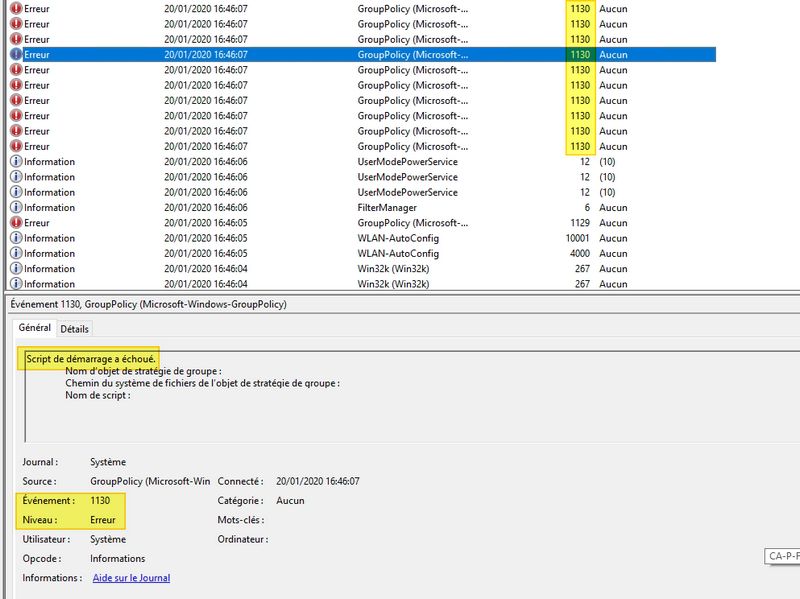The image size is (800, 599).
Task: Click the Niveau value 'Erreur'
Action: coord(103,520)
